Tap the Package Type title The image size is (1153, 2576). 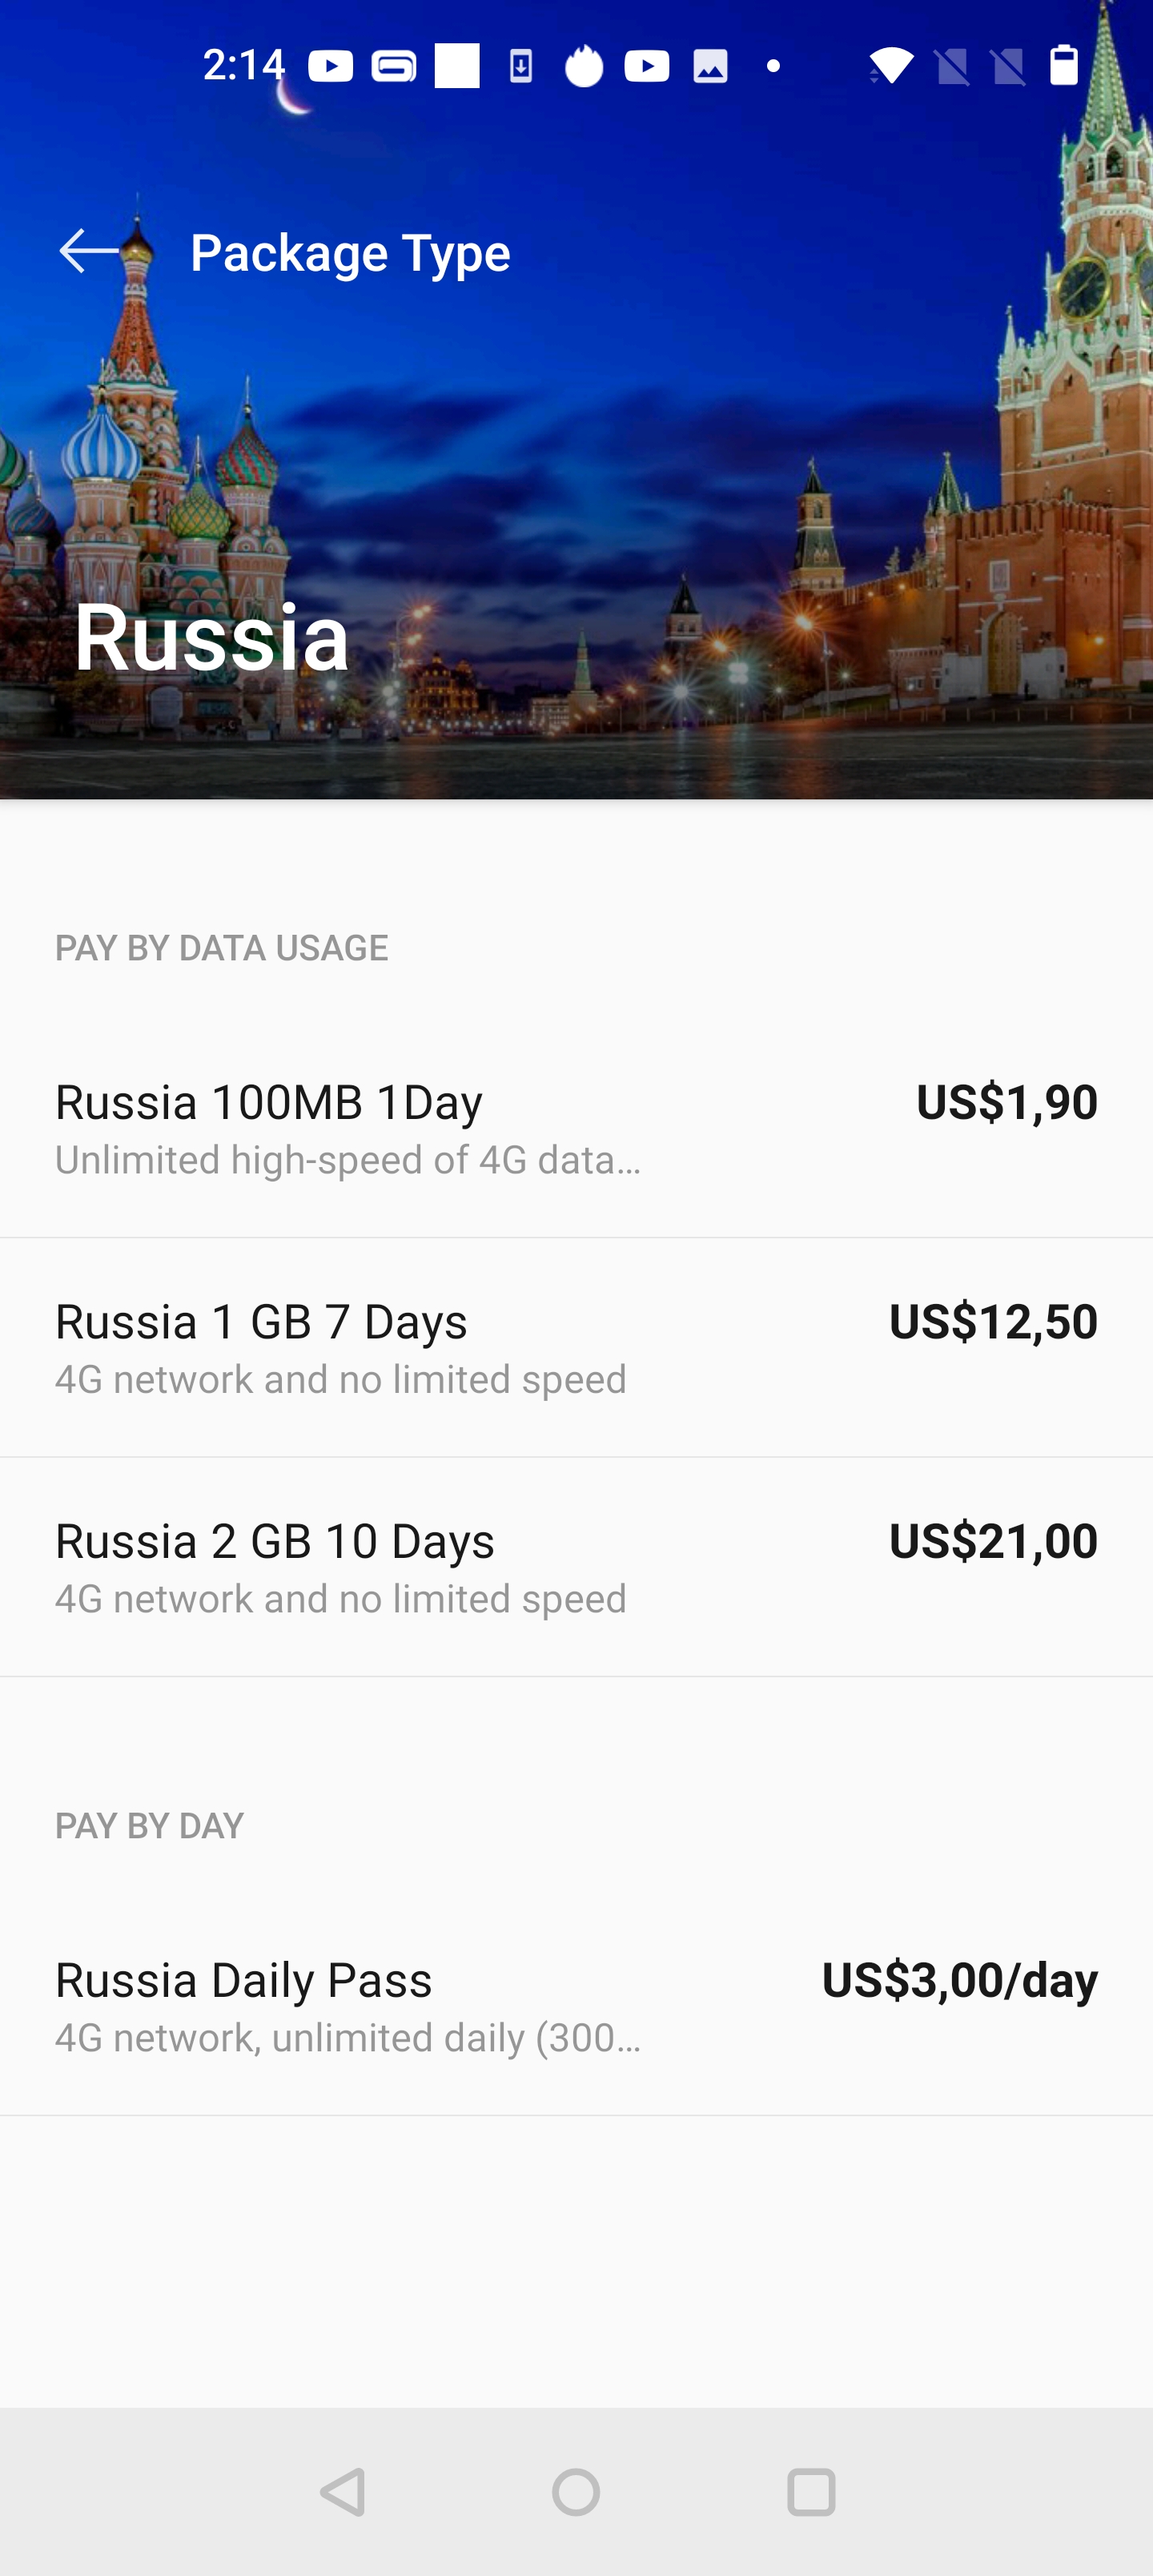tap(350, 252)
